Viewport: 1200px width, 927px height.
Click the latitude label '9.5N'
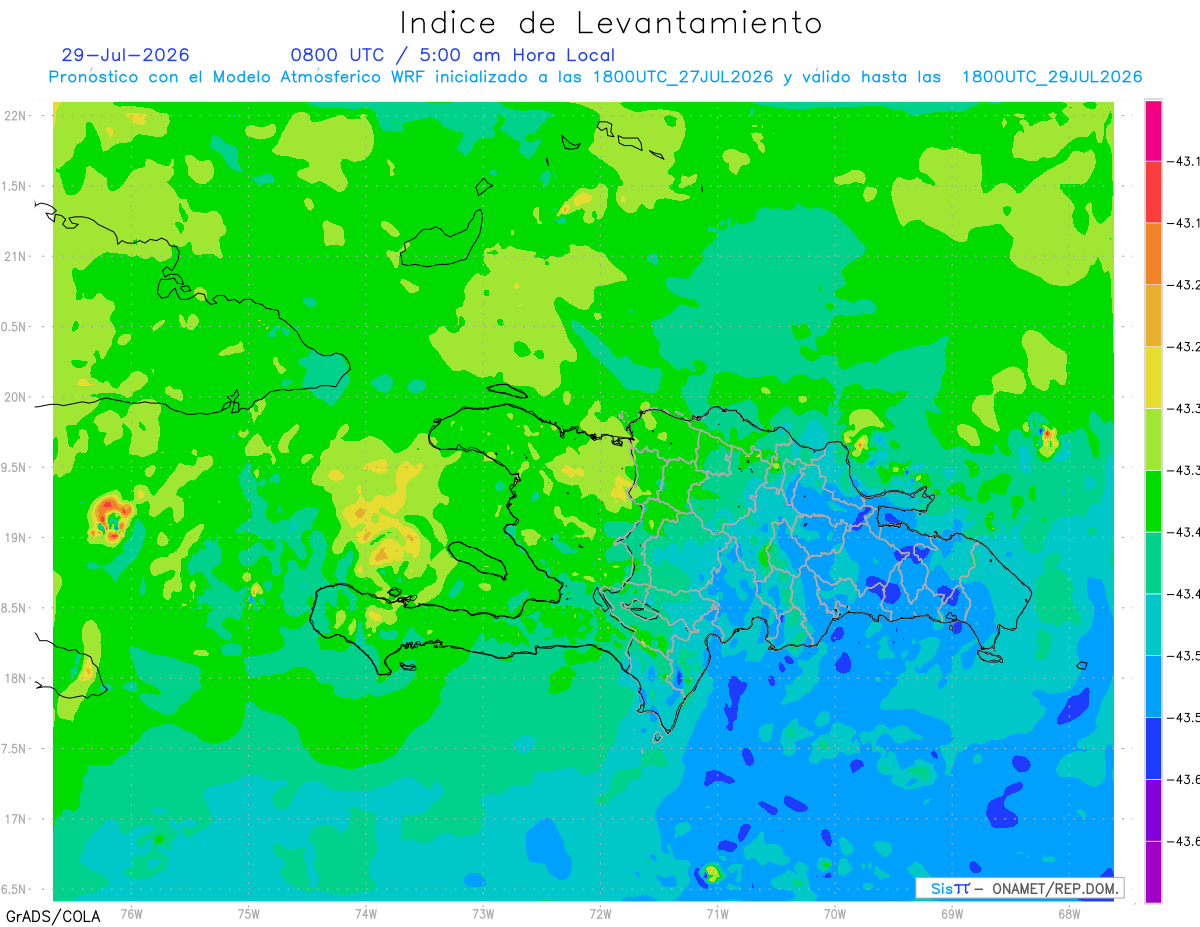(x=14, y=468)
